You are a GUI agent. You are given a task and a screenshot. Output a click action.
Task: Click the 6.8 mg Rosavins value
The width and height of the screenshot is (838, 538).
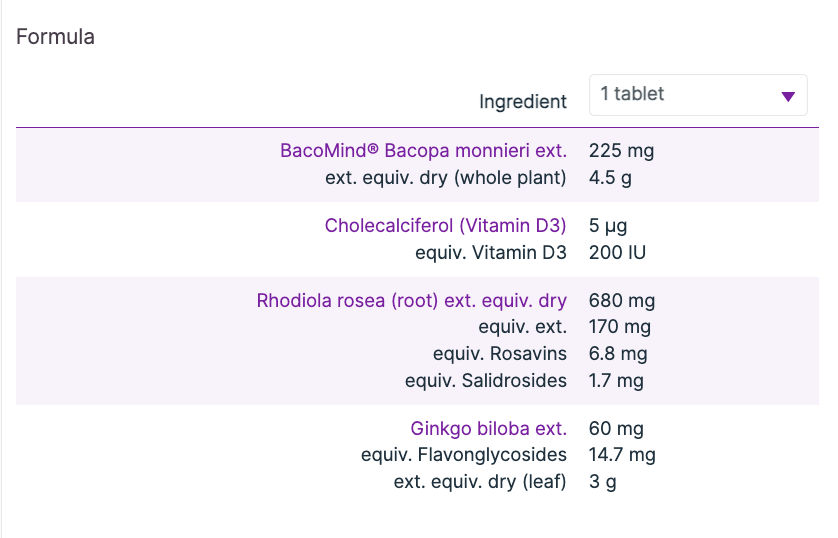[x=618, y=354]
